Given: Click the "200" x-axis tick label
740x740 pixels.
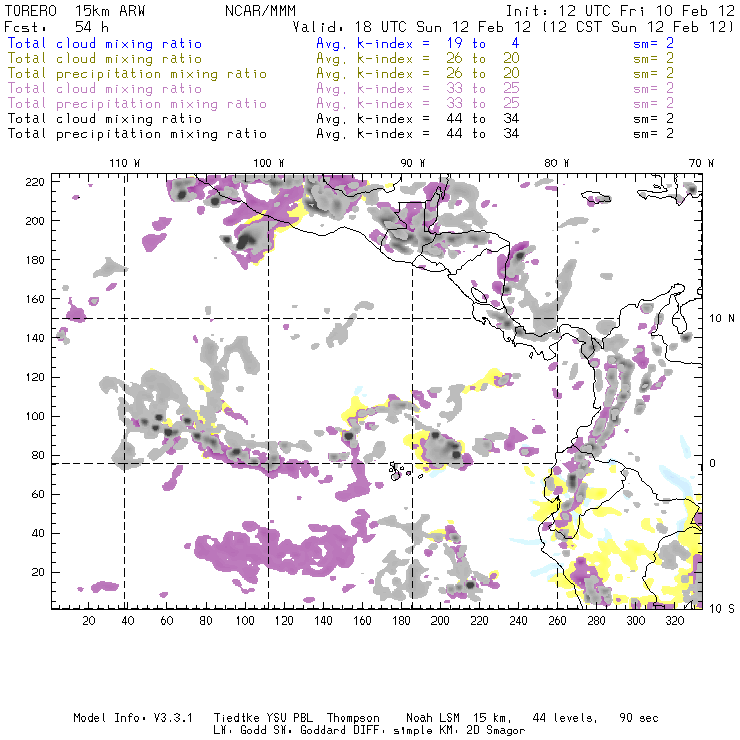Looking at the screenshot, I should click(x=440, y=621).
